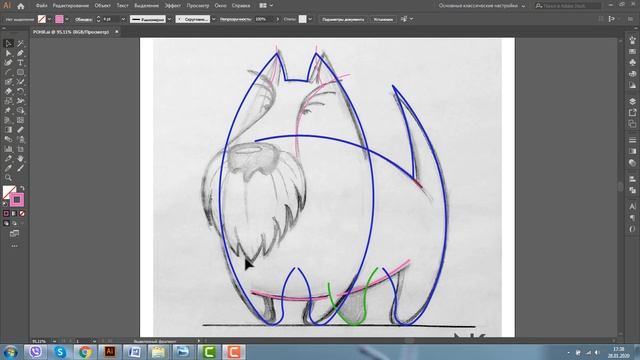Open the Gradient panel icon
The image size is (640, 360).
632,151
